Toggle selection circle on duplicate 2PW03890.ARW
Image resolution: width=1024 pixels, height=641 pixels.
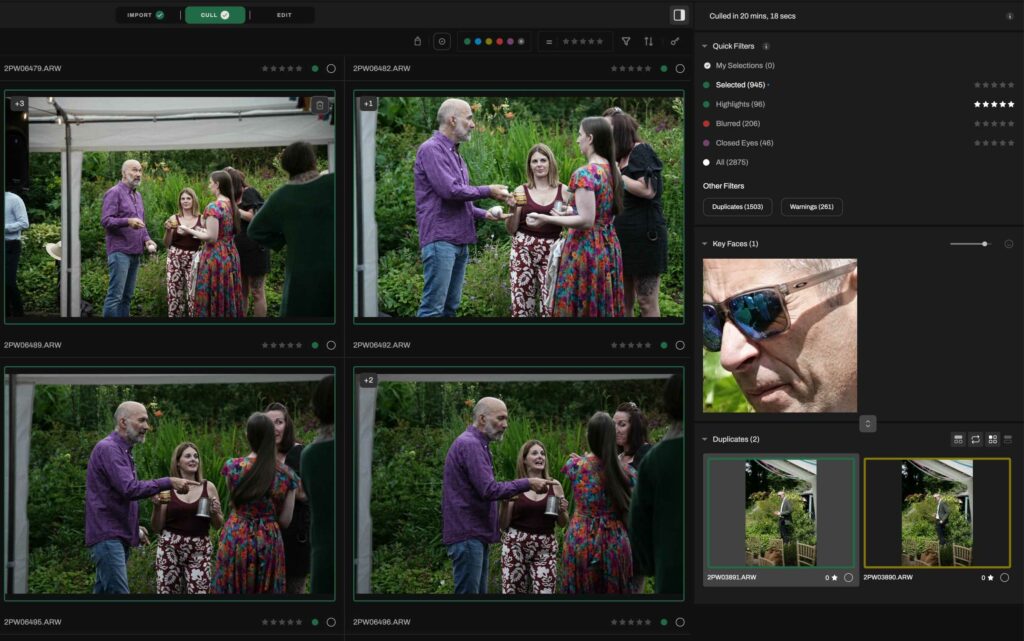1004,577
